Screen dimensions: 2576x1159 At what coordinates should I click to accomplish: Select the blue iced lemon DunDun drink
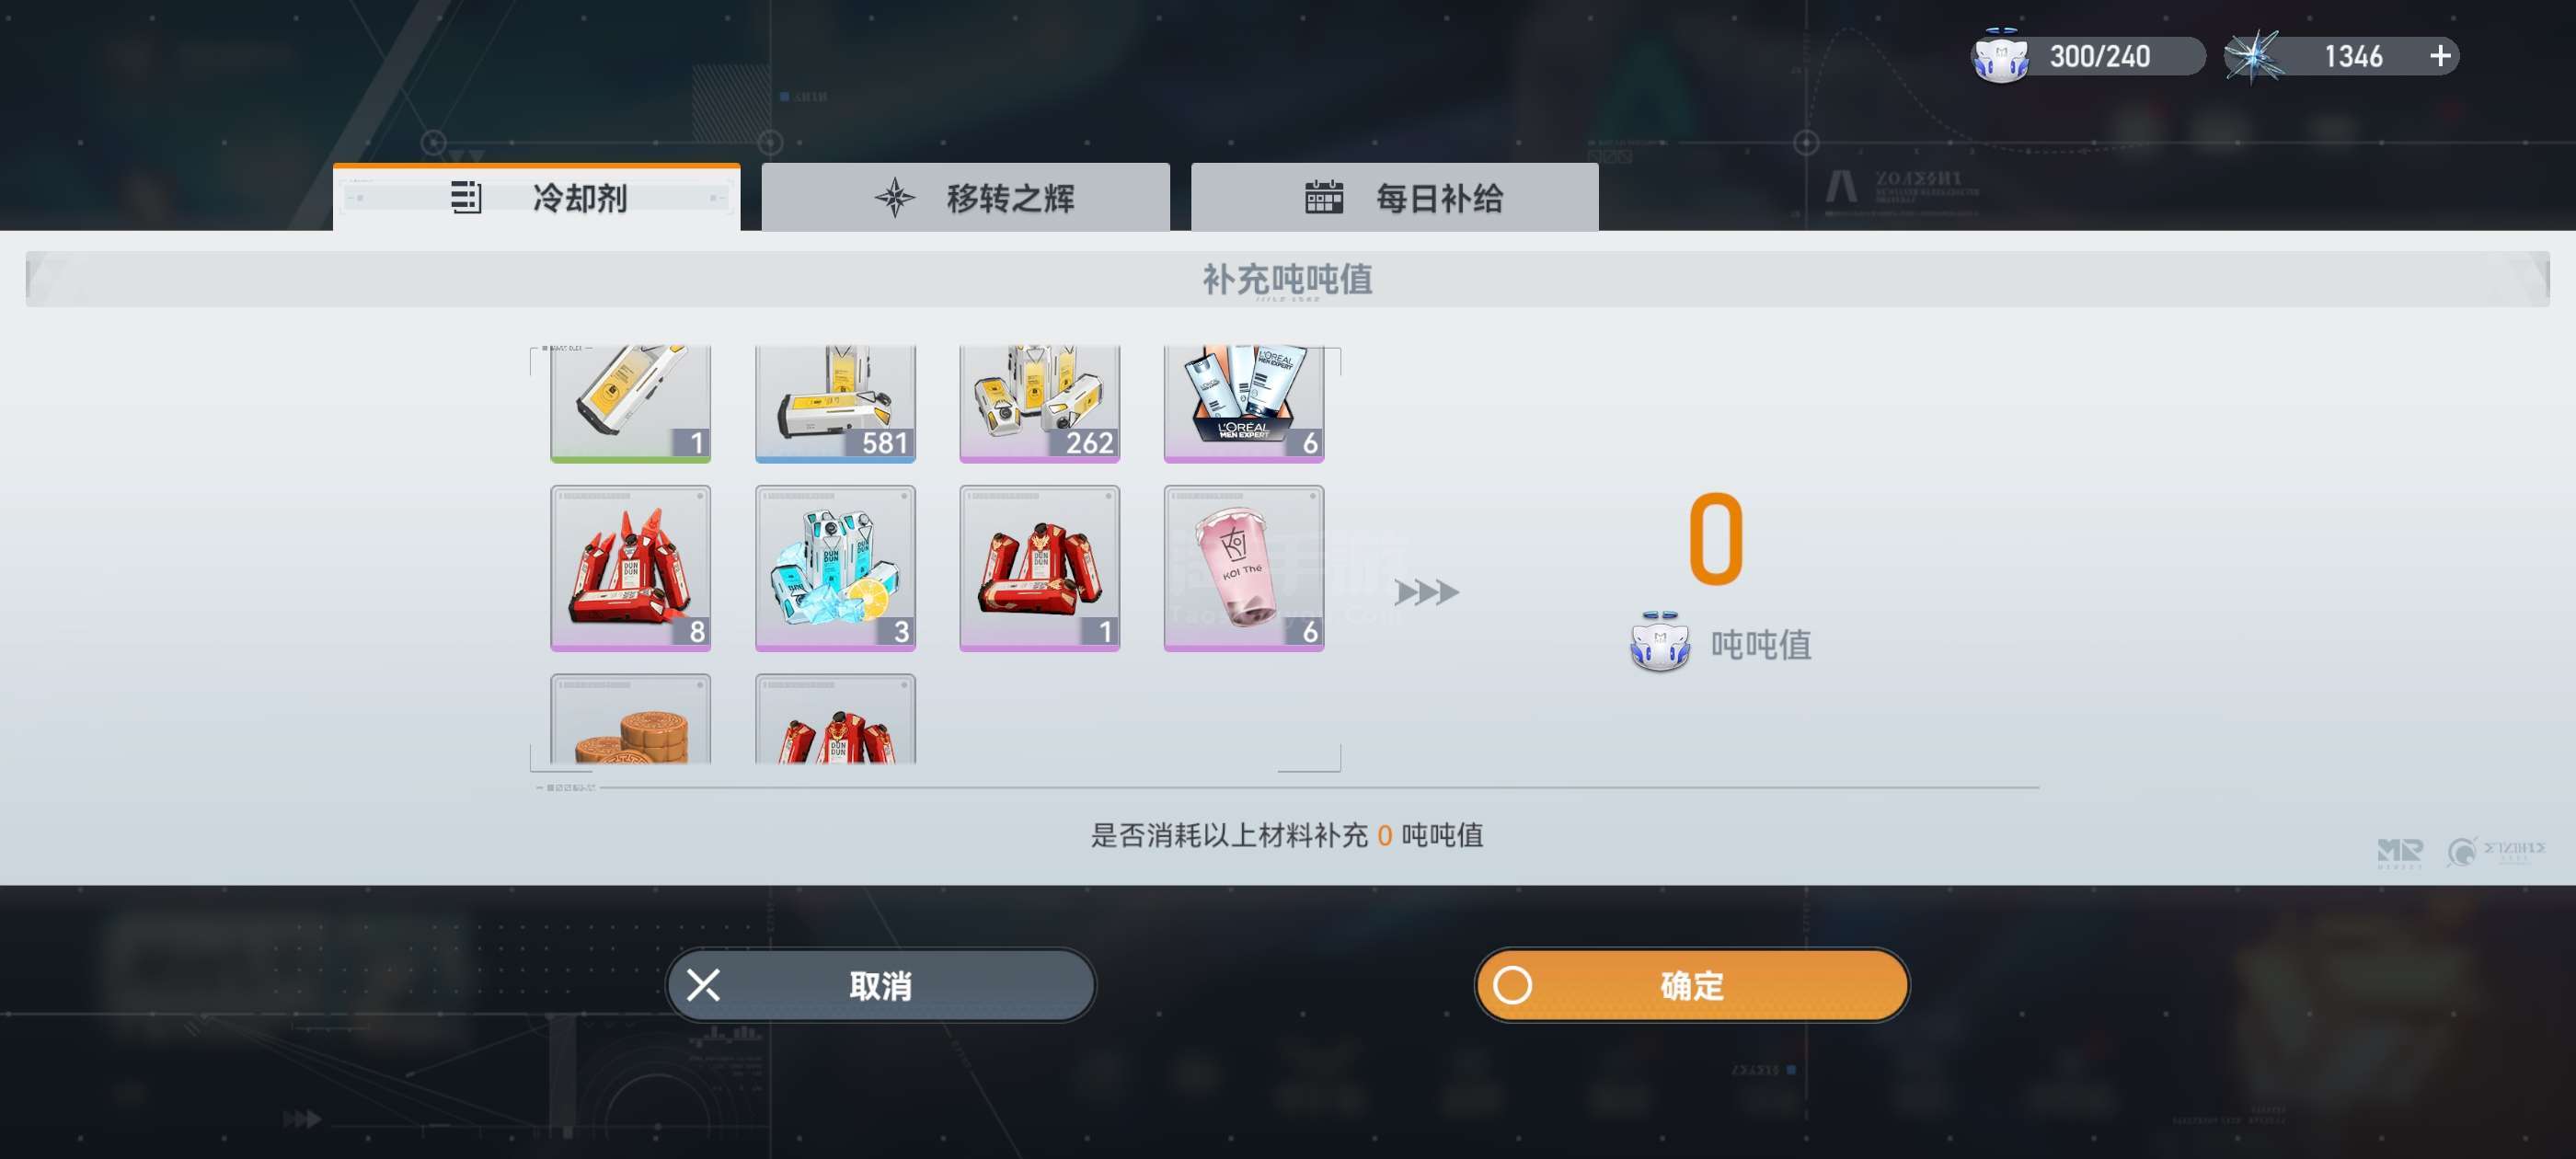pyautogui.click(x=835, y=568)
